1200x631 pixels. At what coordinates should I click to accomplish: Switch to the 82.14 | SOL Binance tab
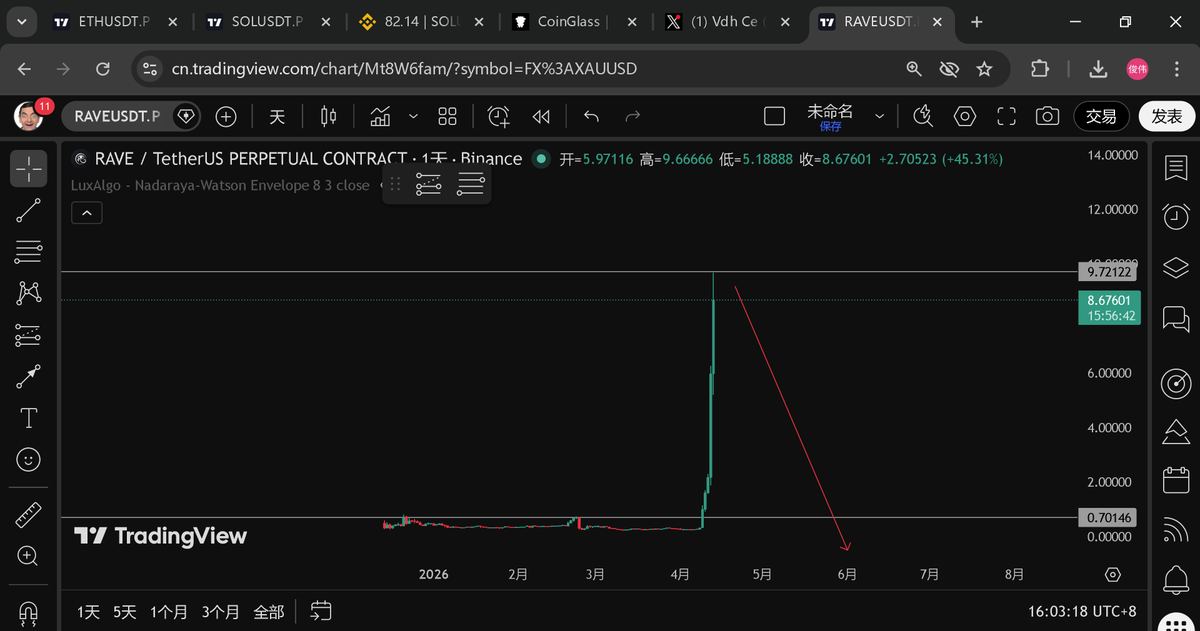pyautogui.click(x=419, y=22)
